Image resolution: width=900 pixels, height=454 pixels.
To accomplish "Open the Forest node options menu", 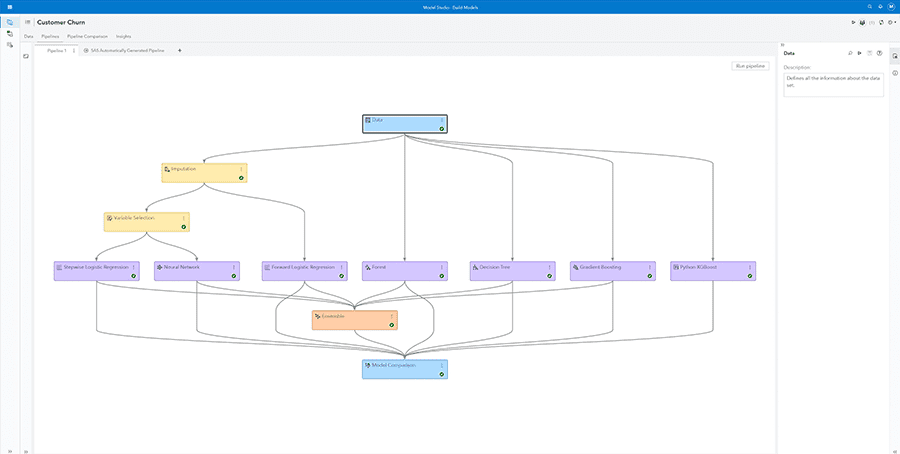I will click(x=441, y=267).
